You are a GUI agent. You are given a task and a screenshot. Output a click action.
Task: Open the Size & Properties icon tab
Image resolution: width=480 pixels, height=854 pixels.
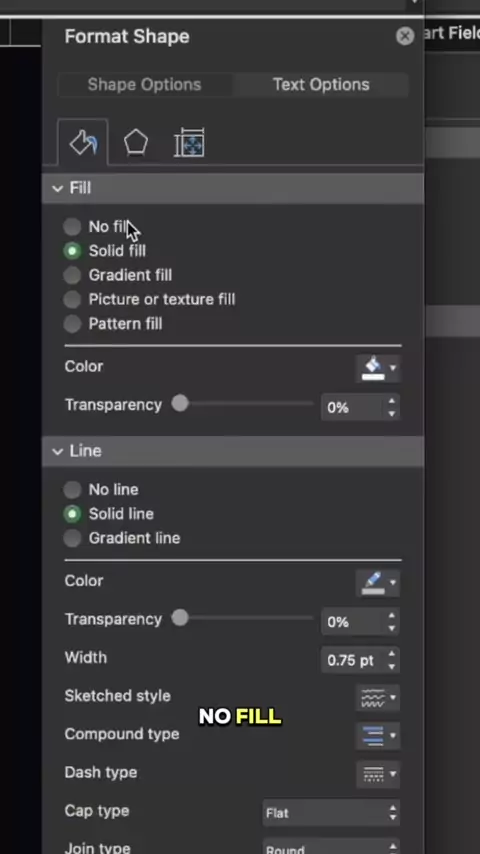[x=189, y=143]
